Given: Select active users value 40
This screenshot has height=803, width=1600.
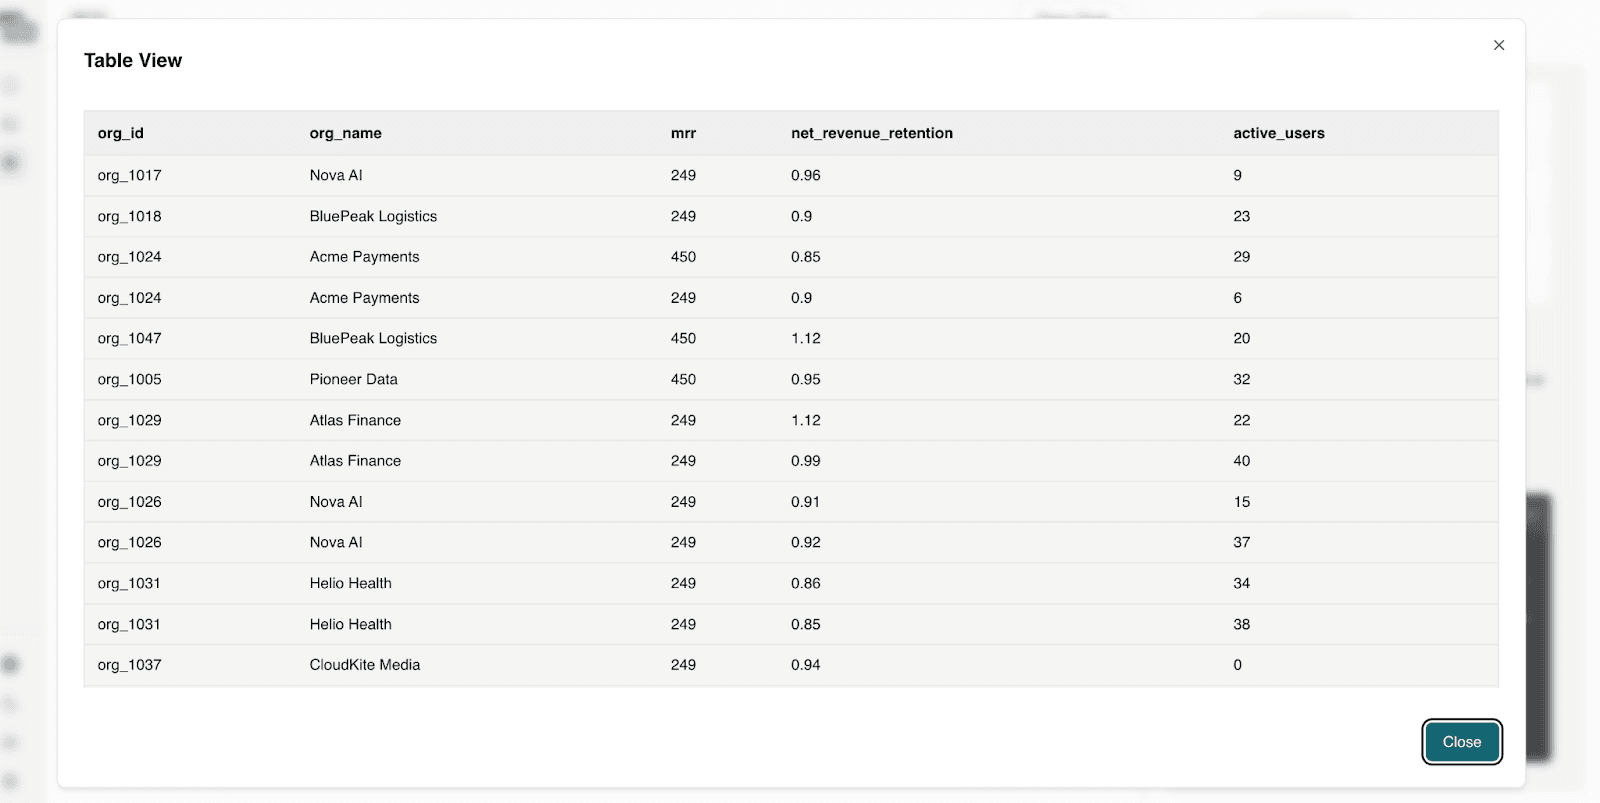Looking at the screenshot, I should [1241, 461].
